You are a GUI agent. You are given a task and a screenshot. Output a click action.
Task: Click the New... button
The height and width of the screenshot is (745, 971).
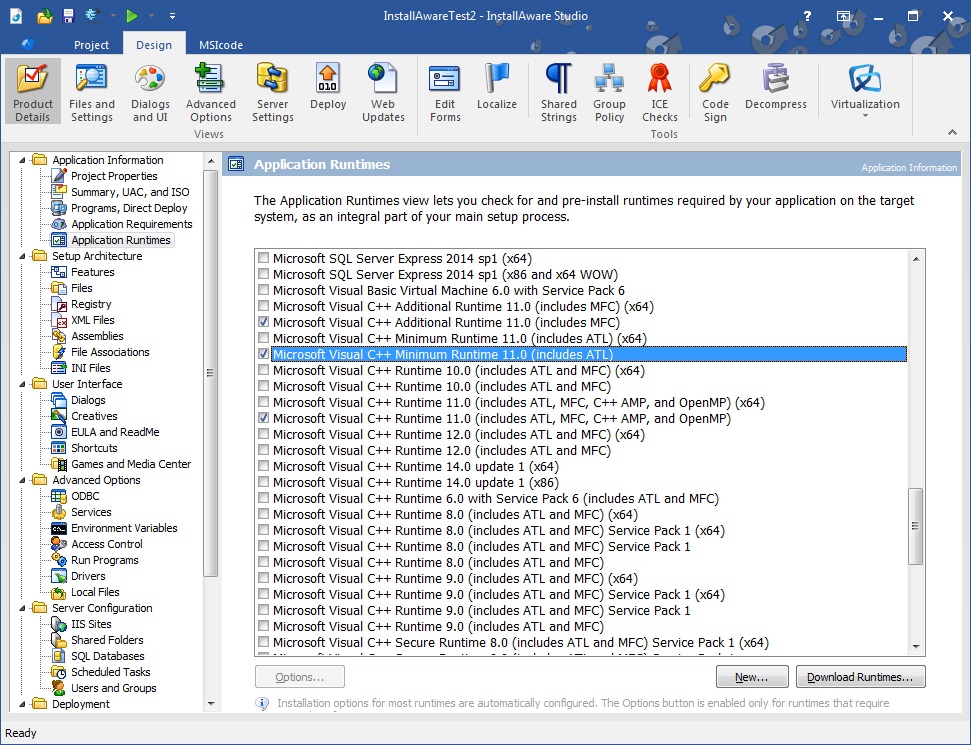click(752, 677)
